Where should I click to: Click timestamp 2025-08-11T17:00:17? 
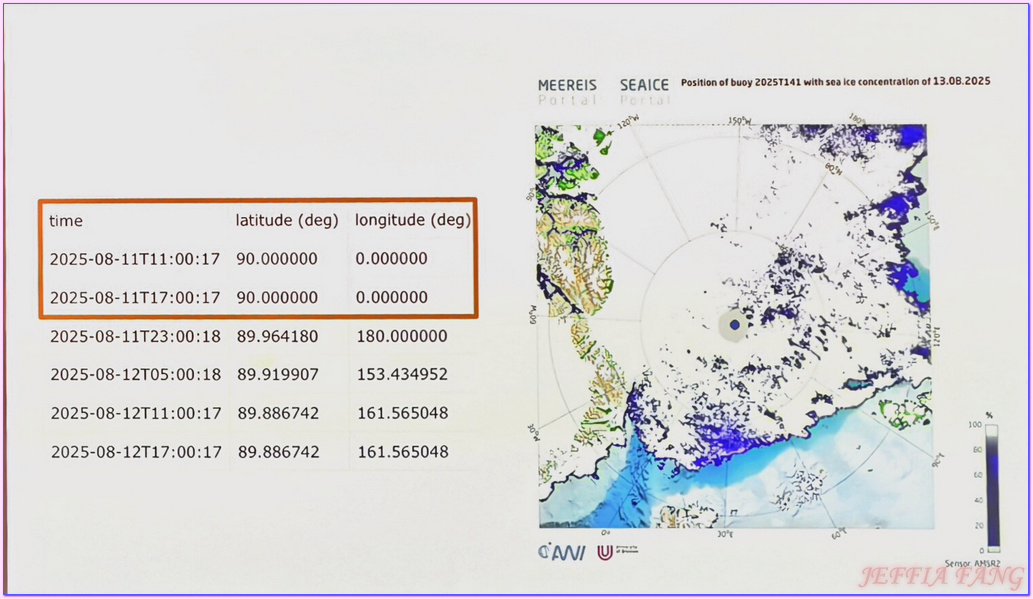pos(135,298)
